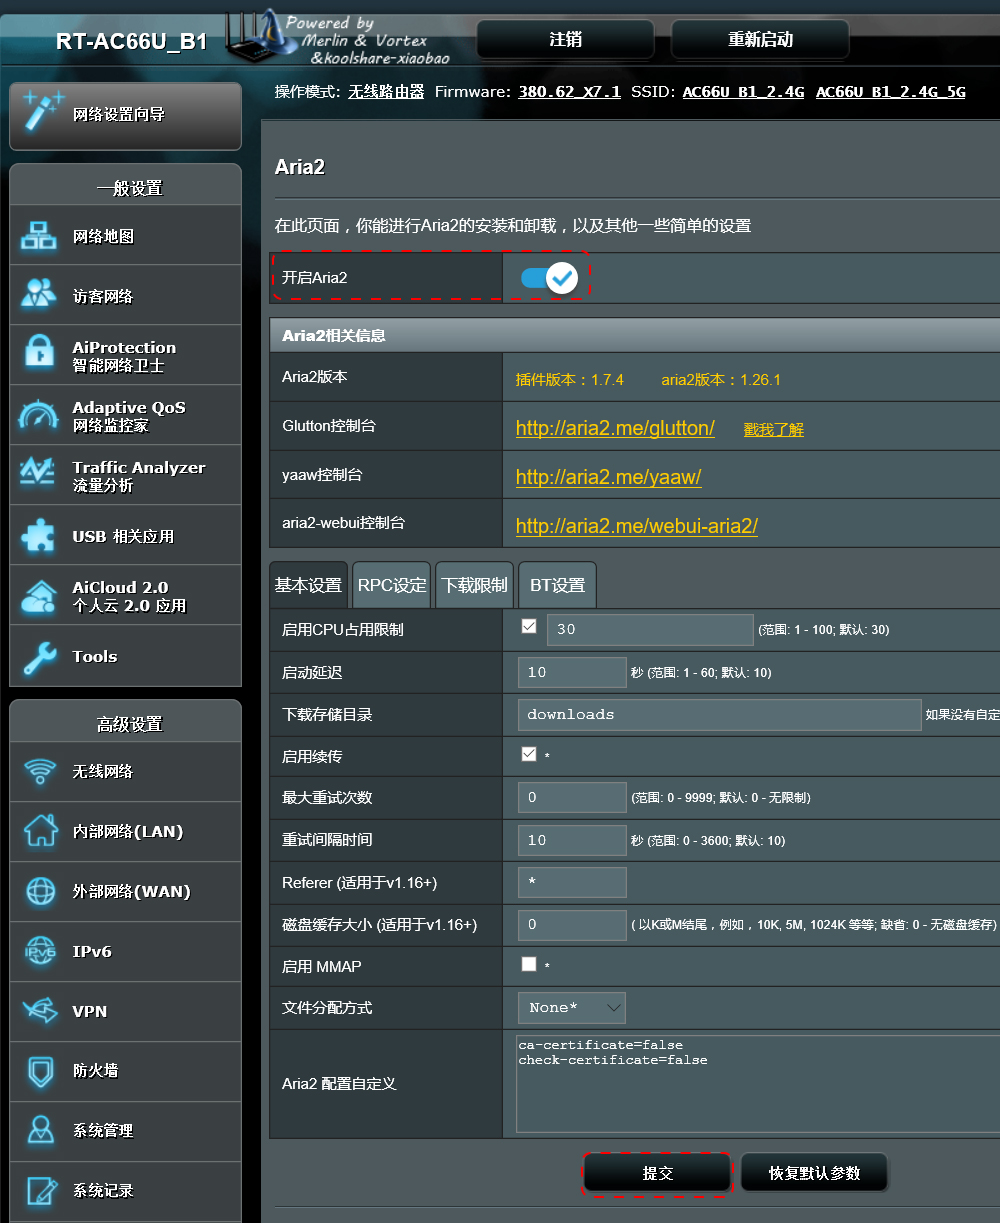1000x1223 pixels.
Task: Click the 戳我了解 link
Action: click(x=774, y=429)
